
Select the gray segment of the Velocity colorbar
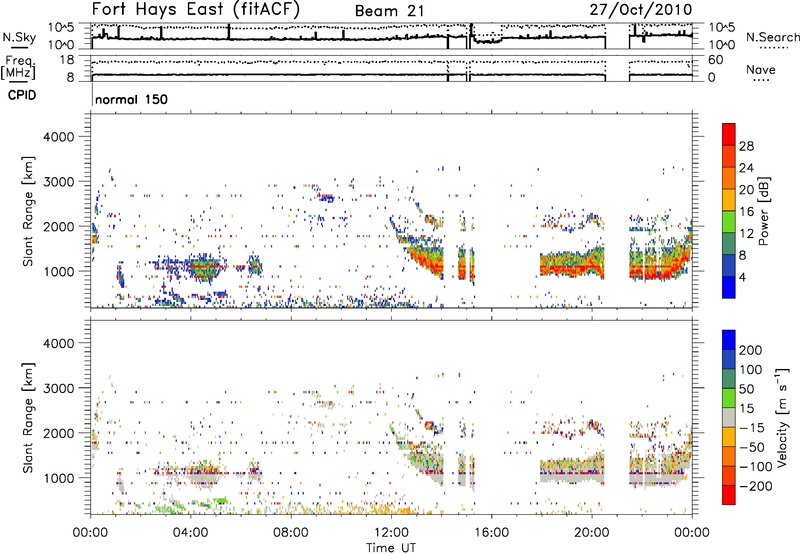tap(729, 418)
